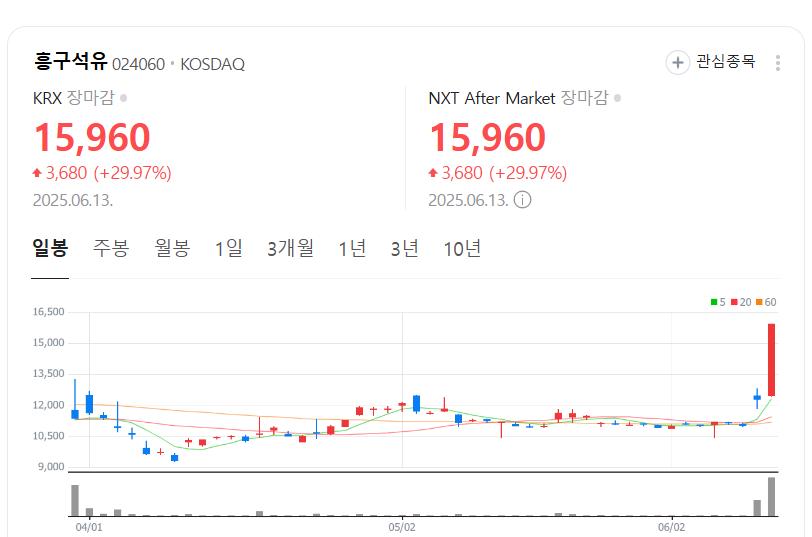Viewport: 812px width, 537px height.
Task: Click the 06/02 date label on axis
Action: tap(672, 527)
